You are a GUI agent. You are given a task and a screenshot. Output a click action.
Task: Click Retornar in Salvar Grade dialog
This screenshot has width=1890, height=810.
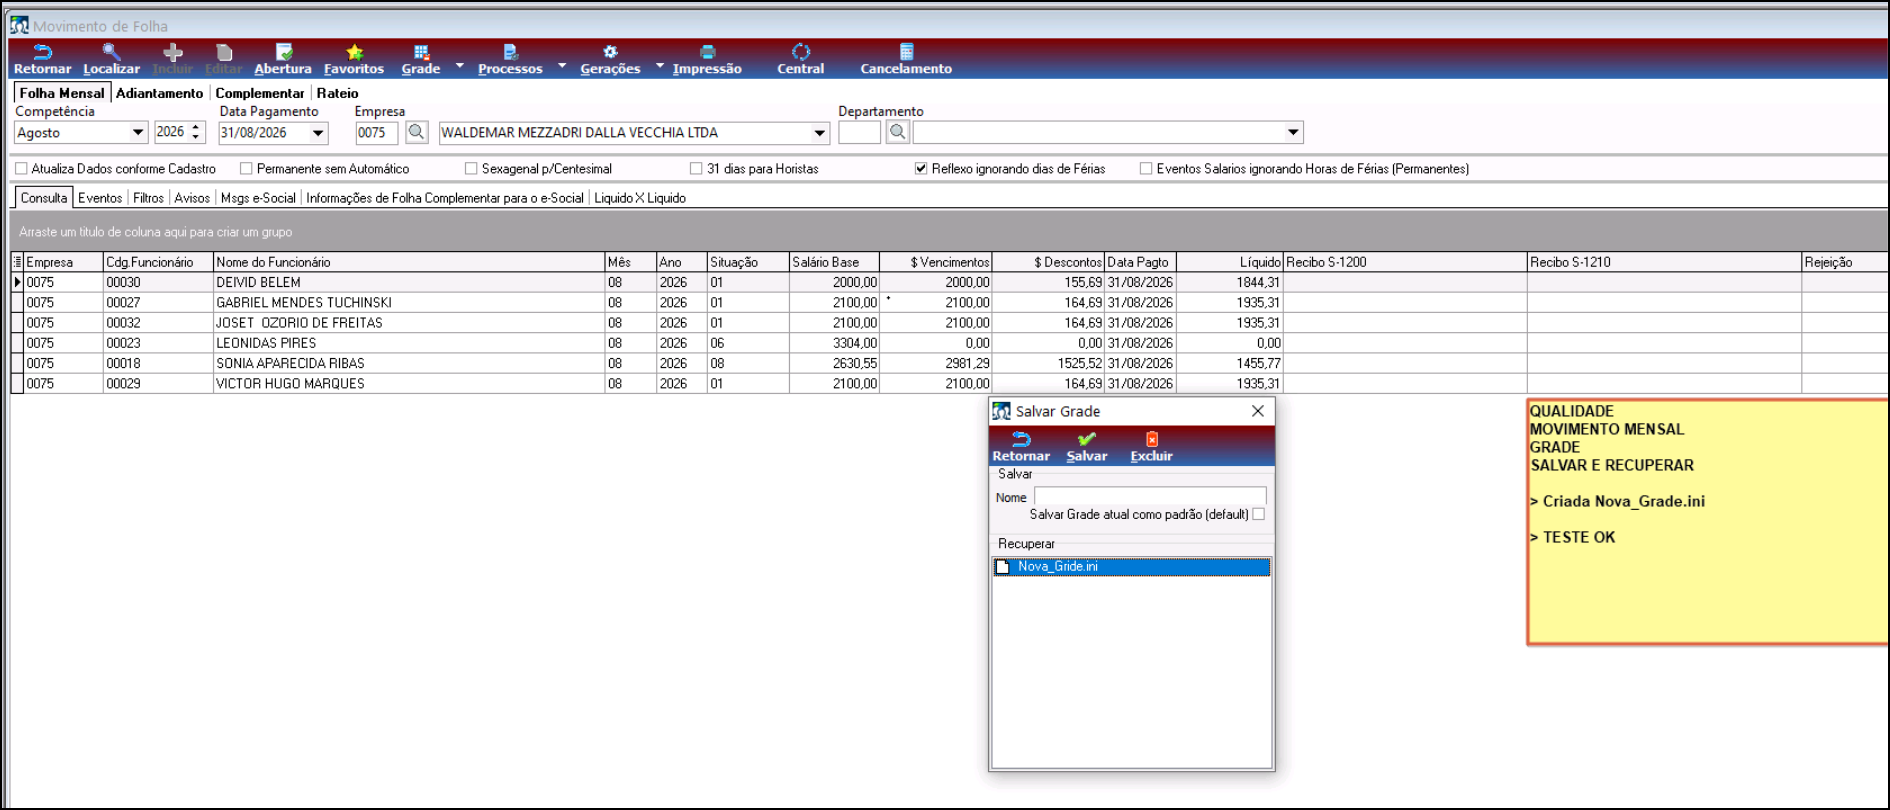coord(1021,447)
